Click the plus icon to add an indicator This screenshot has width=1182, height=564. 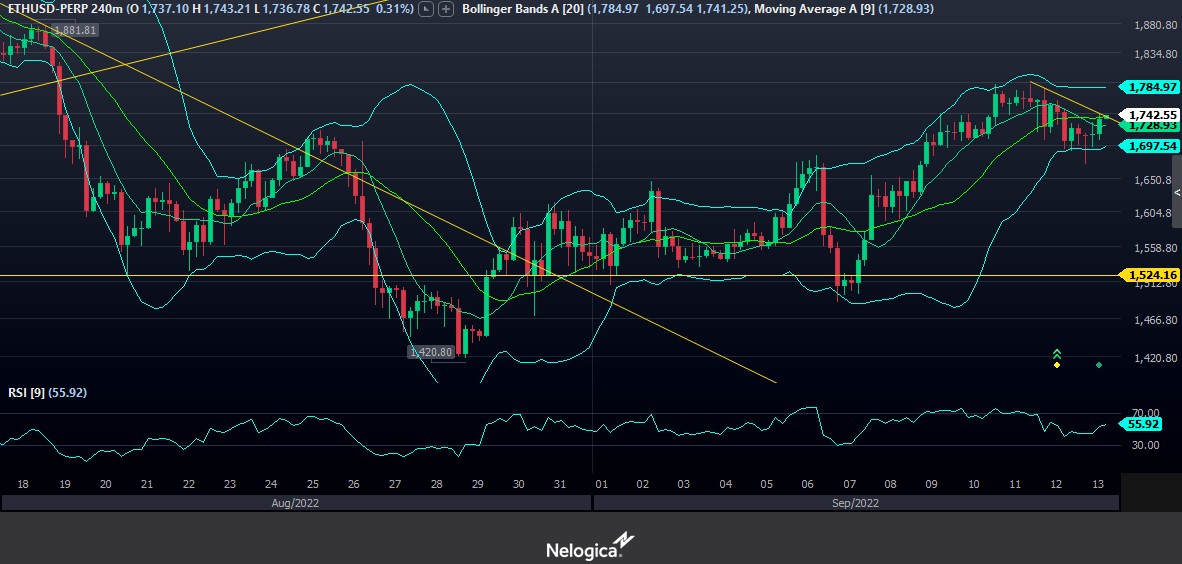point(445,8)
